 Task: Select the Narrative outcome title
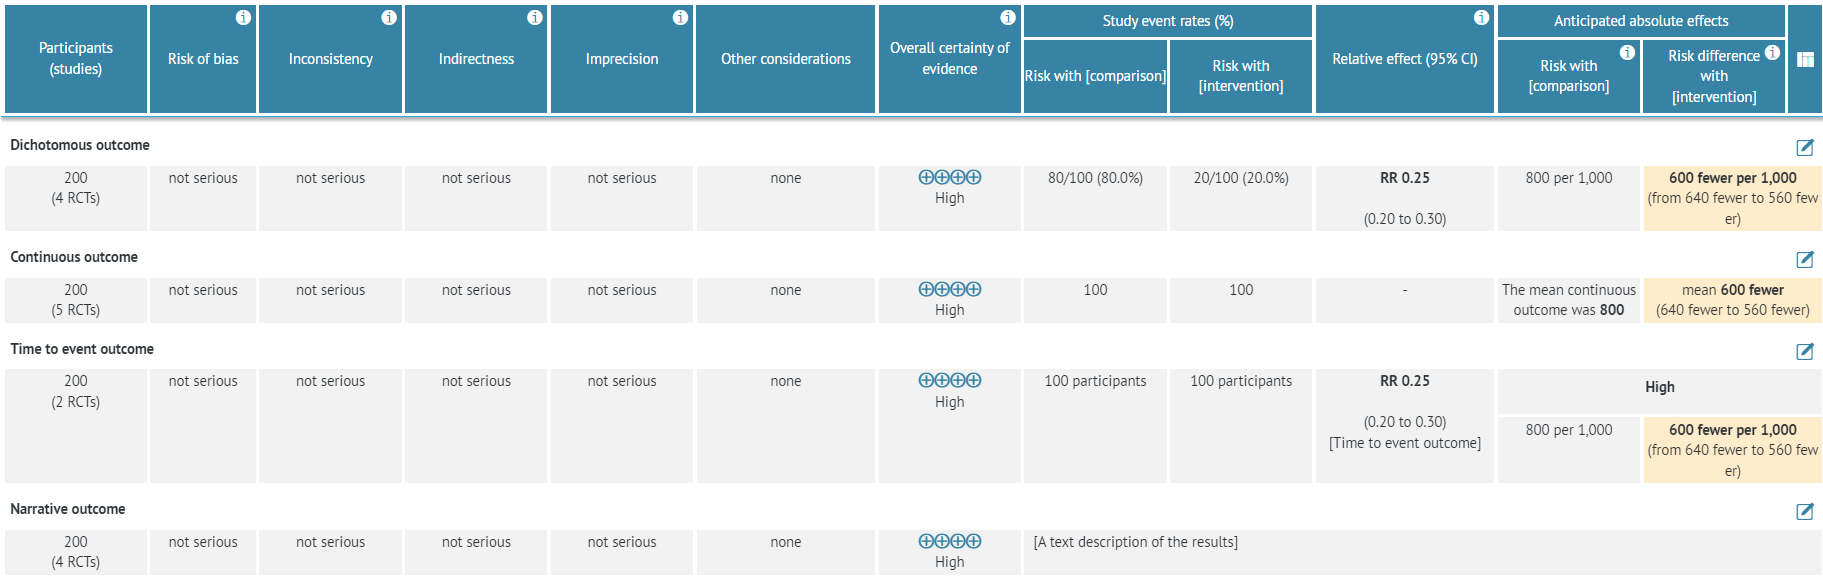(x=68, y=509)
